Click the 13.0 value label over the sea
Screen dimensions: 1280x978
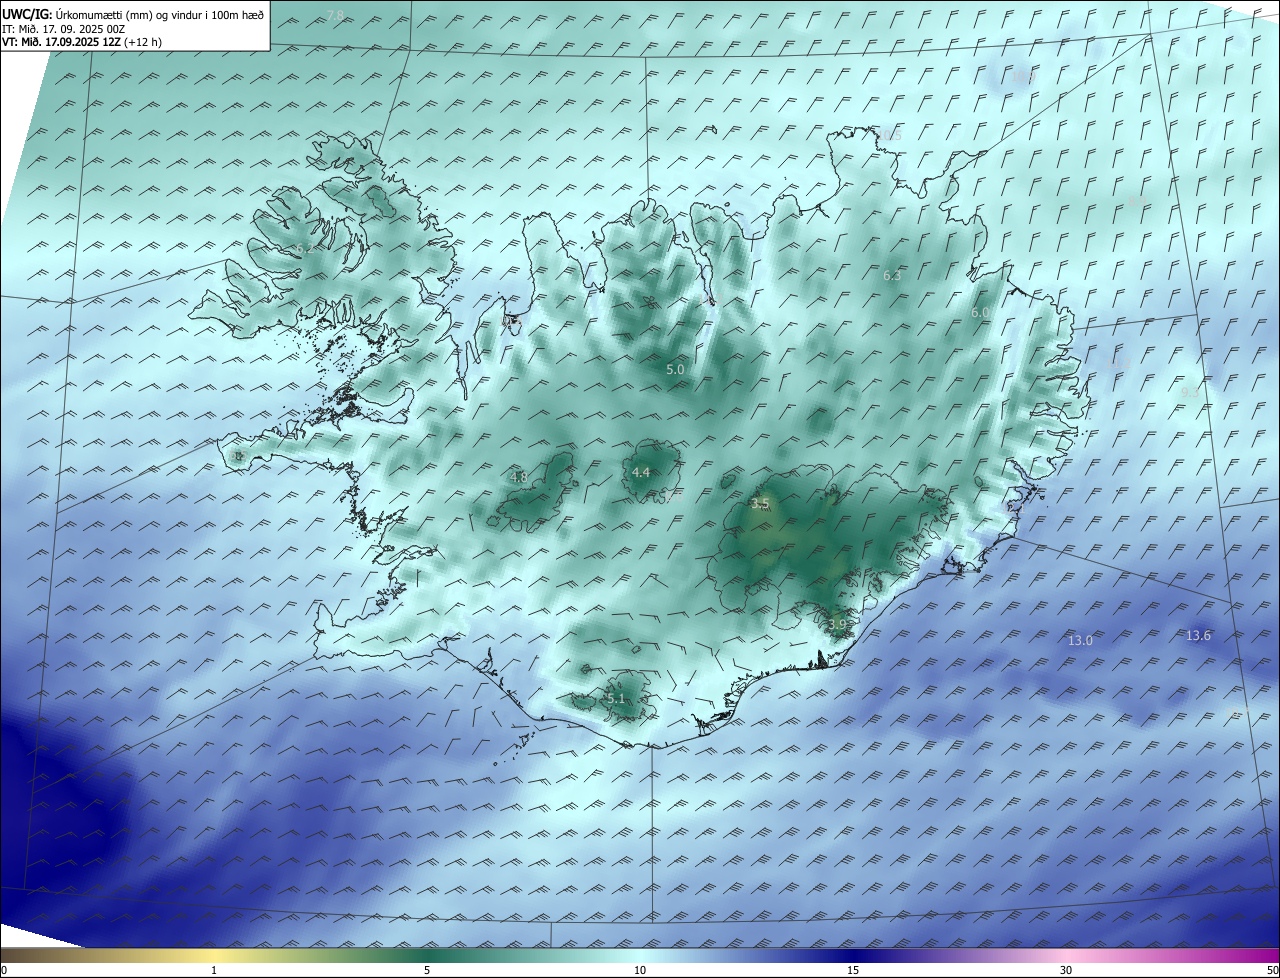(1080, 640)
